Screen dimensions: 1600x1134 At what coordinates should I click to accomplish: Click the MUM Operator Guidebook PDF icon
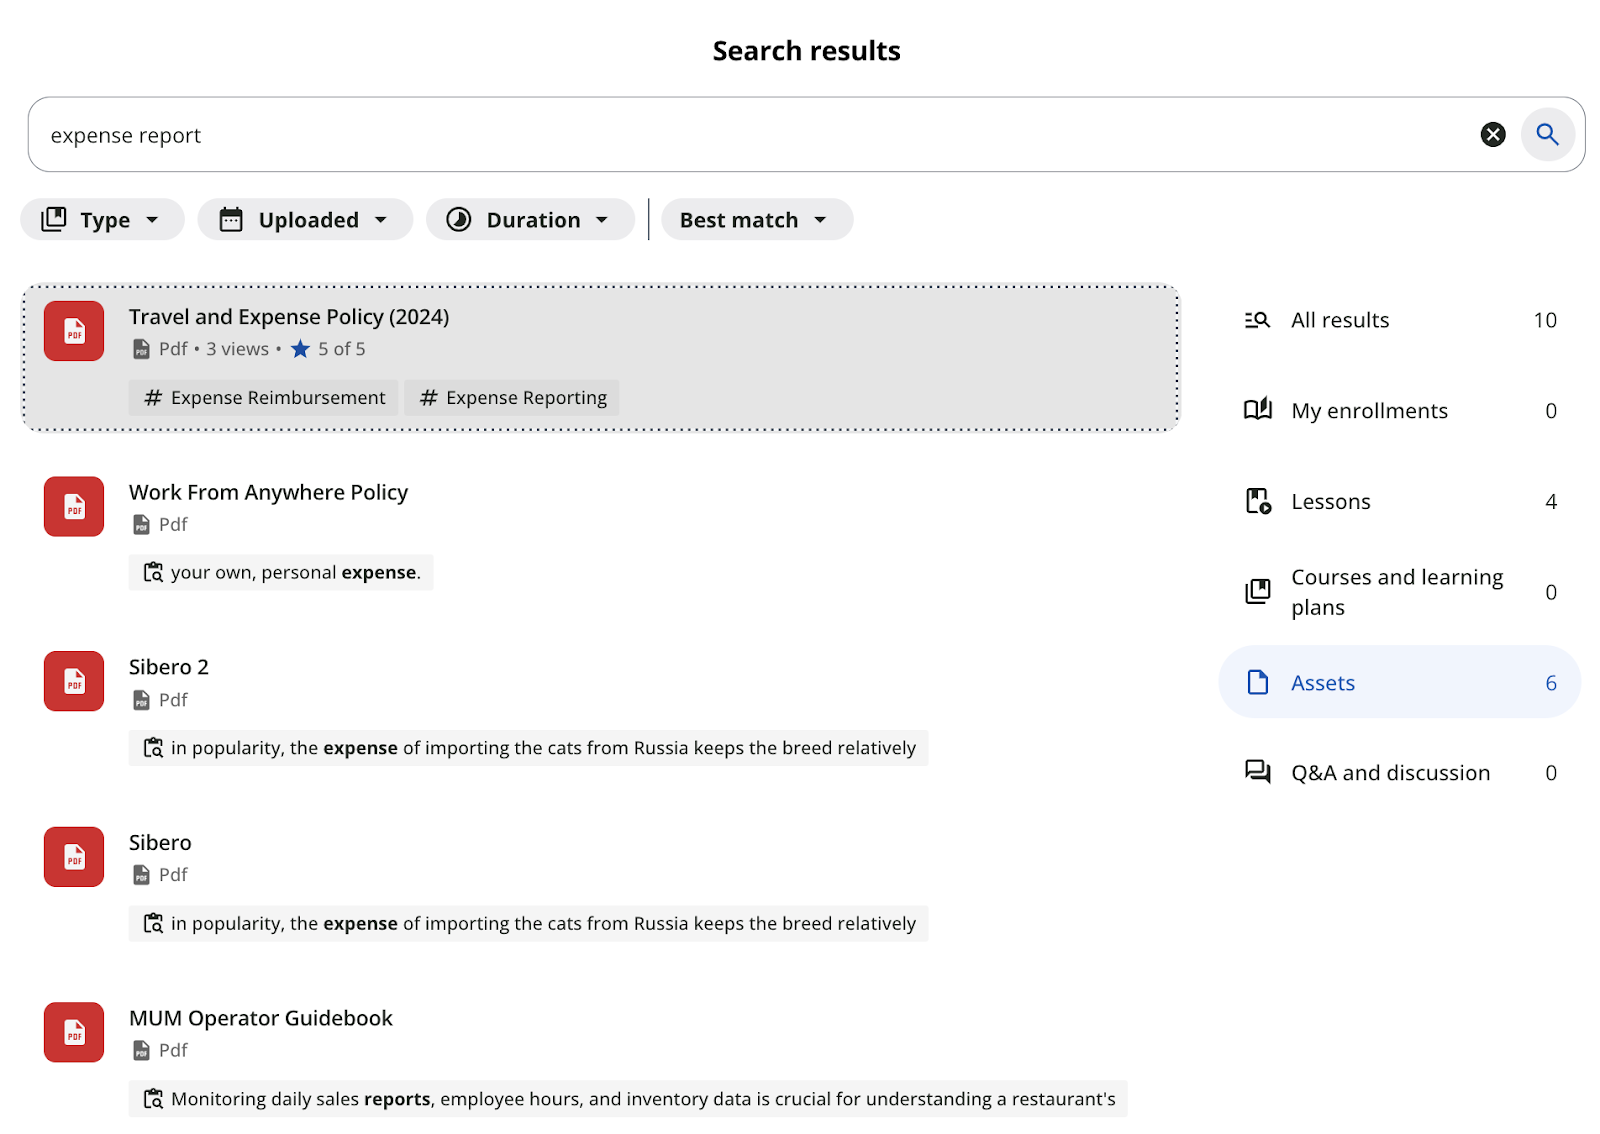click(x=74, y=1032)
